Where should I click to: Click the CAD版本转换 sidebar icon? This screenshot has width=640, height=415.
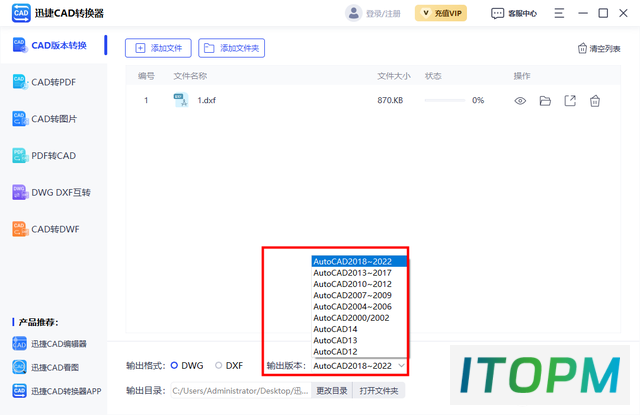click(x=20, y=45)
